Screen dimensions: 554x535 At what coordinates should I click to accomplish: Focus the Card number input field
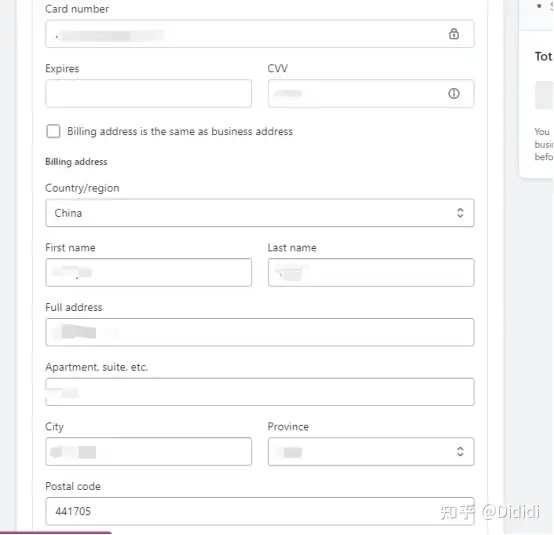pos(260,34)
